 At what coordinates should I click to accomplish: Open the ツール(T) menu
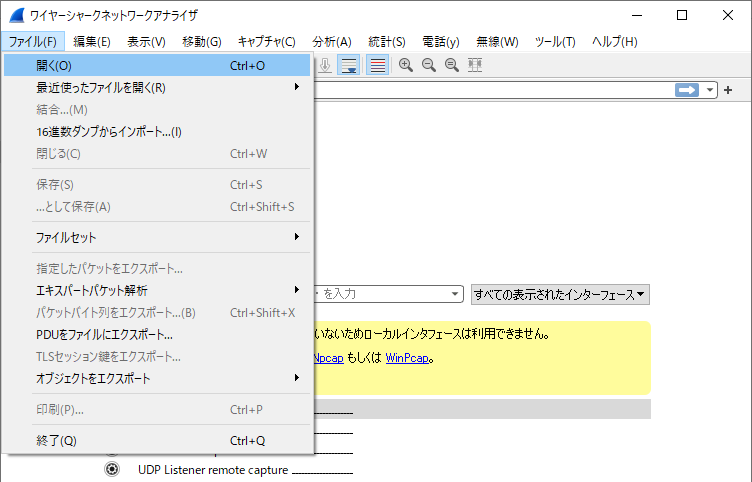pos(555,42)
